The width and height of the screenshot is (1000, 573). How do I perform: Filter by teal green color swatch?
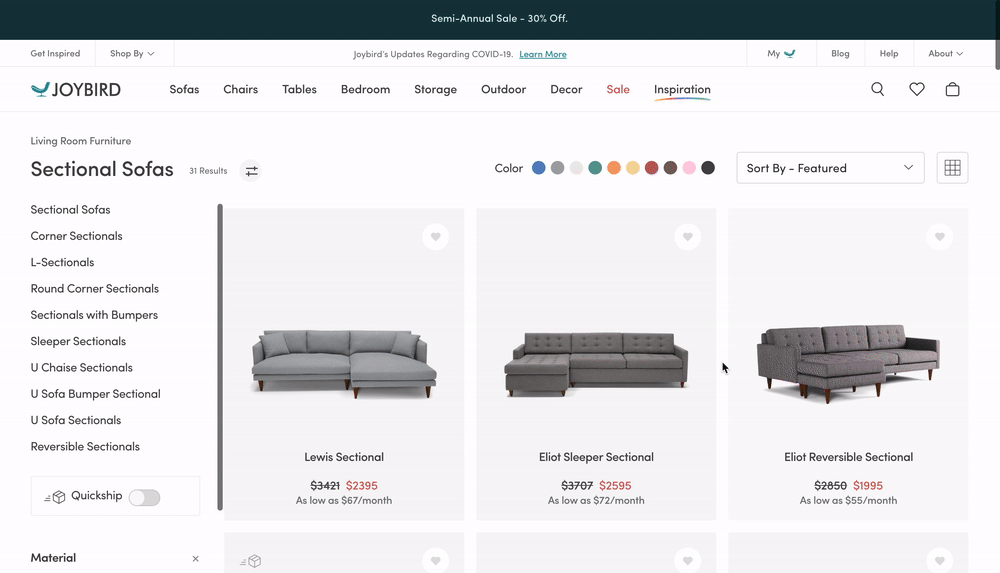click(595, 168)
